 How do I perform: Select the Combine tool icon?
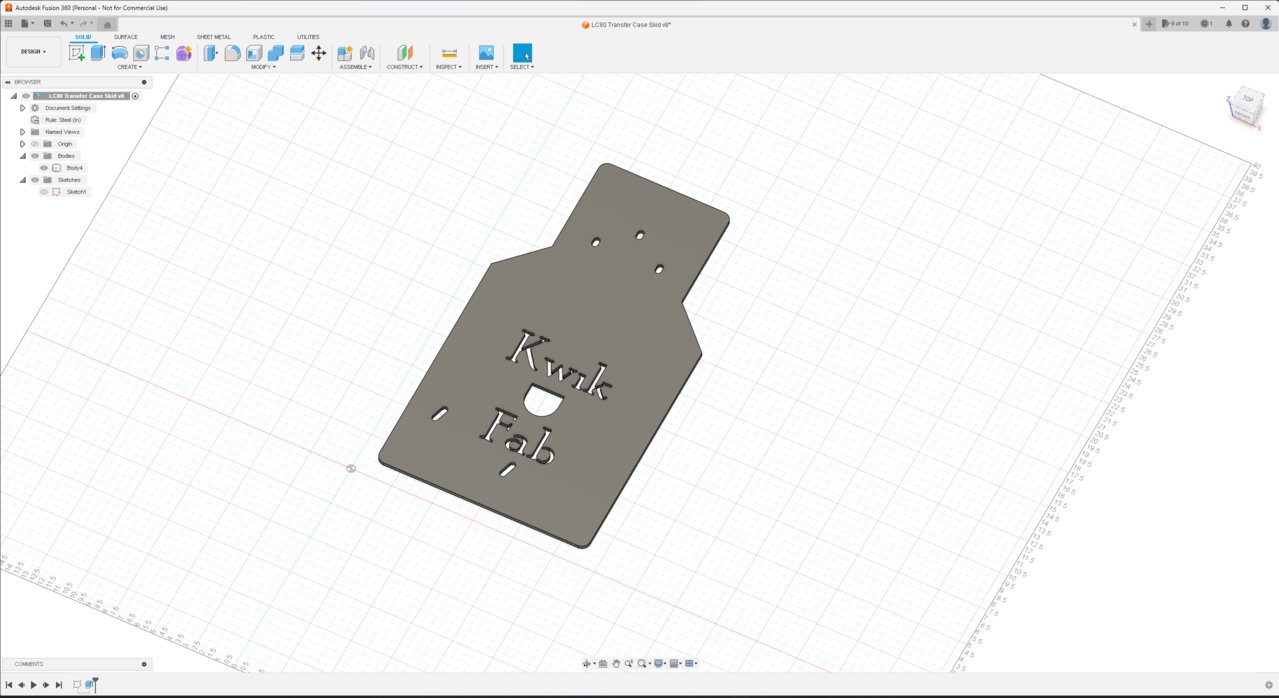[x=276, y=53]
